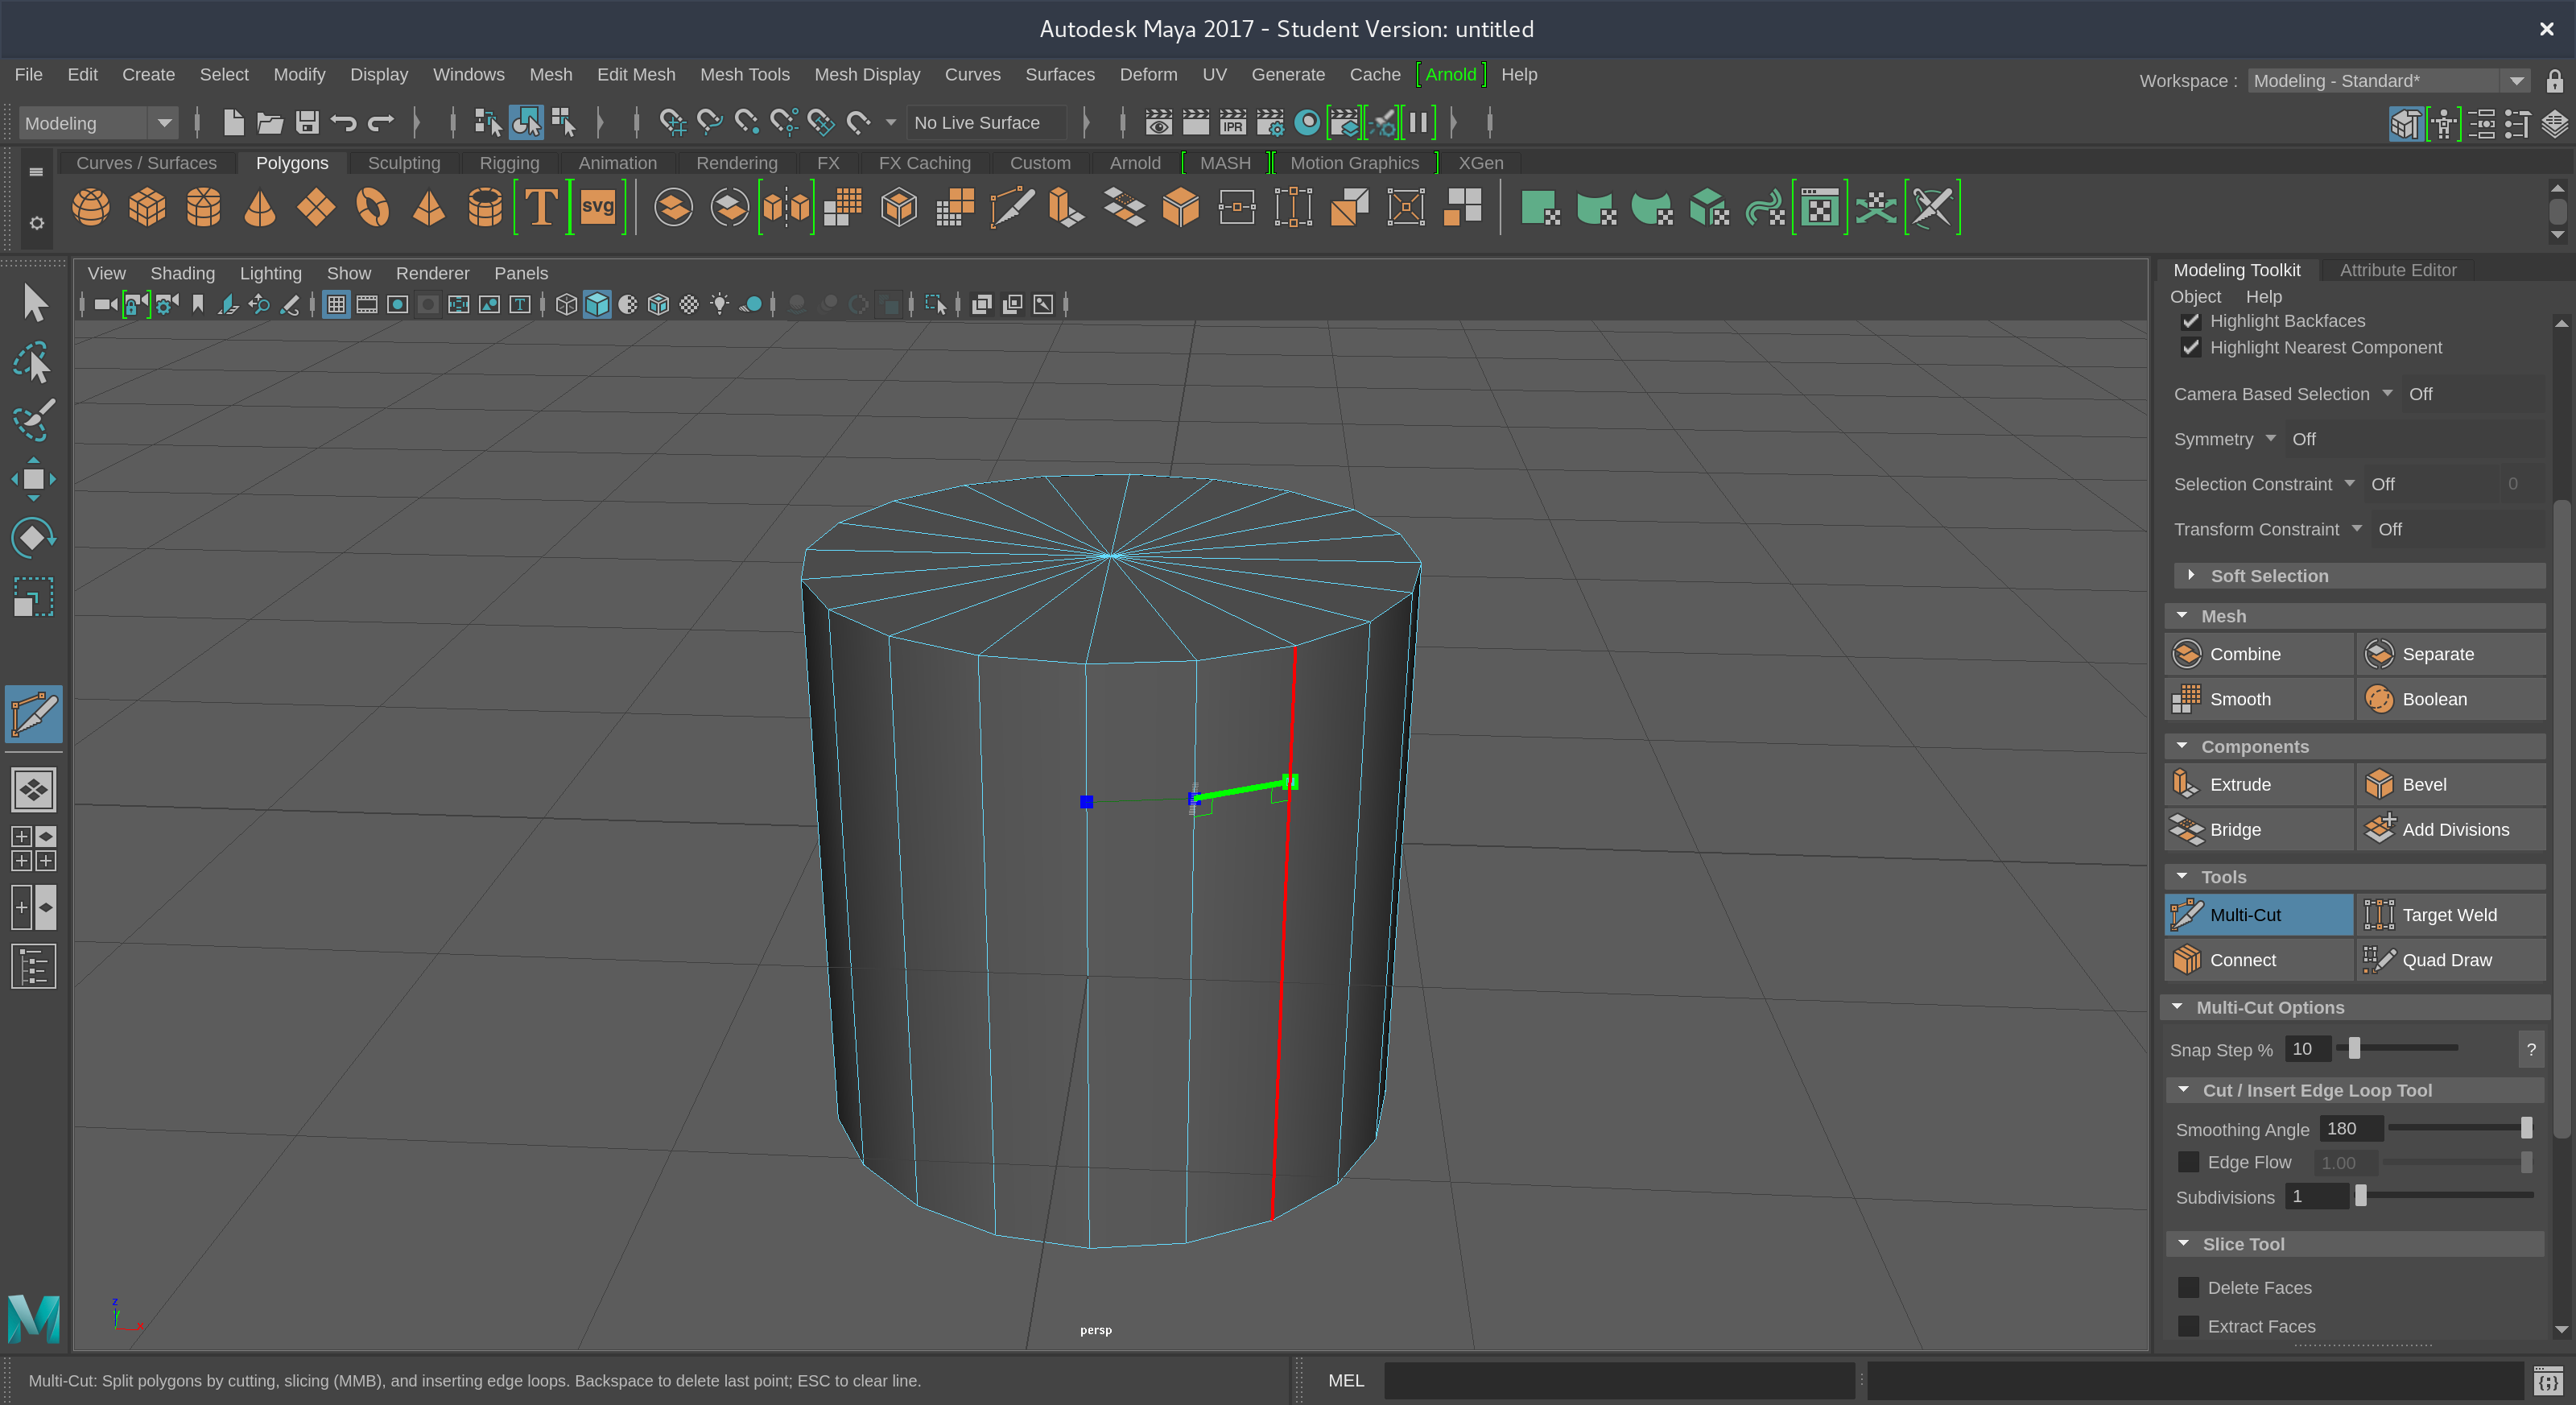Create a polygon sphere from the shelf
The image size is (2576, 1405).
point(91,208)
